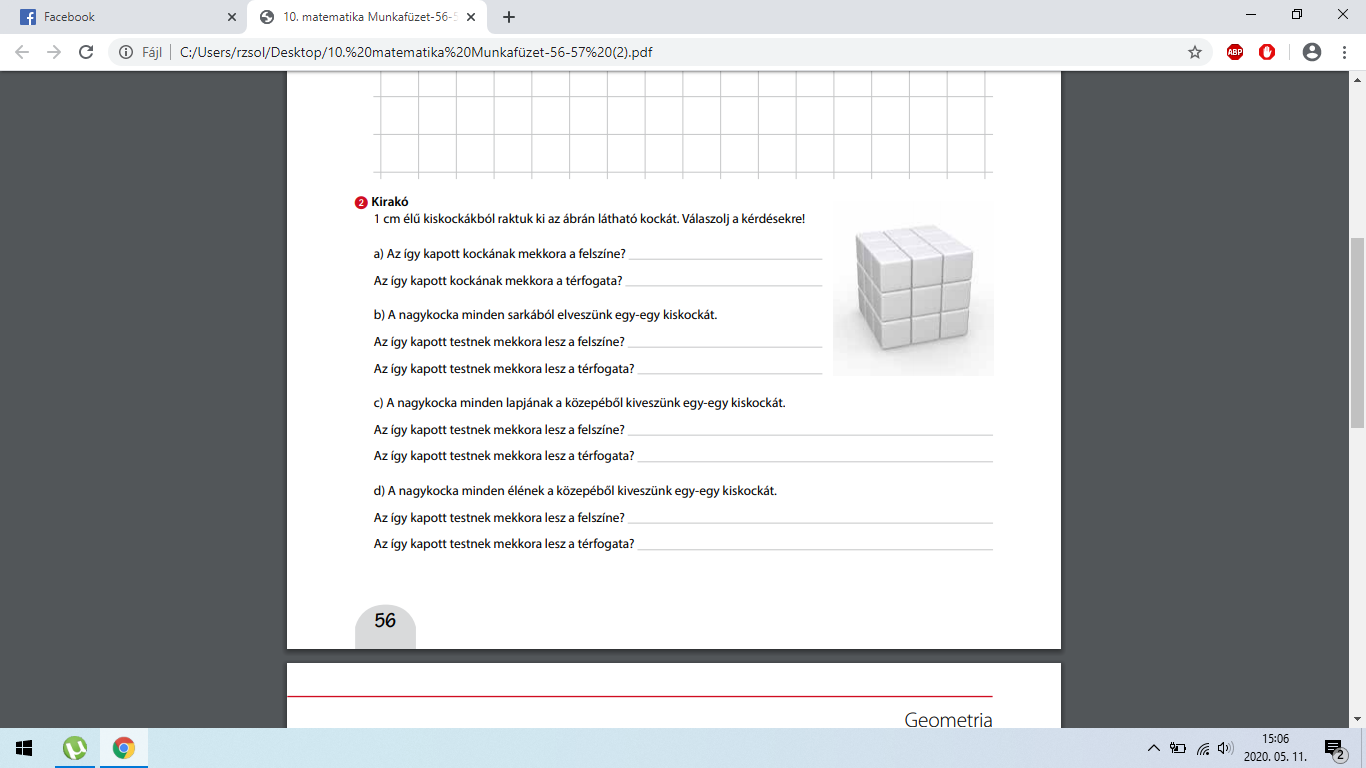Open the Windows Start menu
Screen dimensions: 1366x768
[x=24, y=748]
